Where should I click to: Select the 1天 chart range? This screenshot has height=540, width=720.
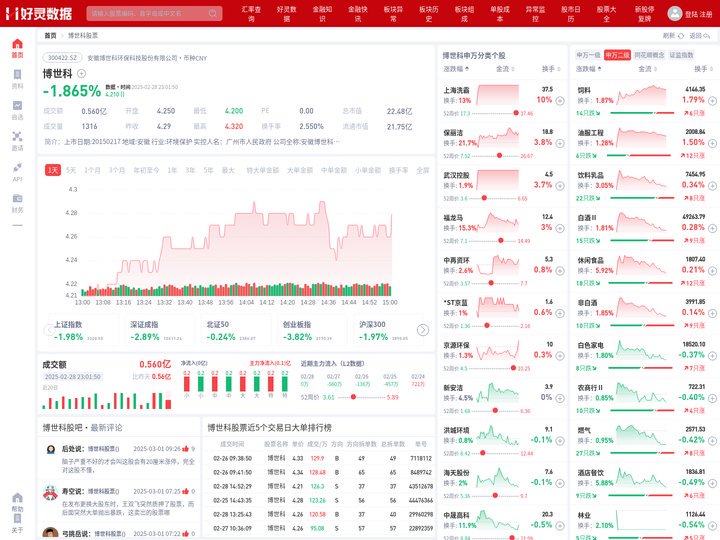[53, 170]
